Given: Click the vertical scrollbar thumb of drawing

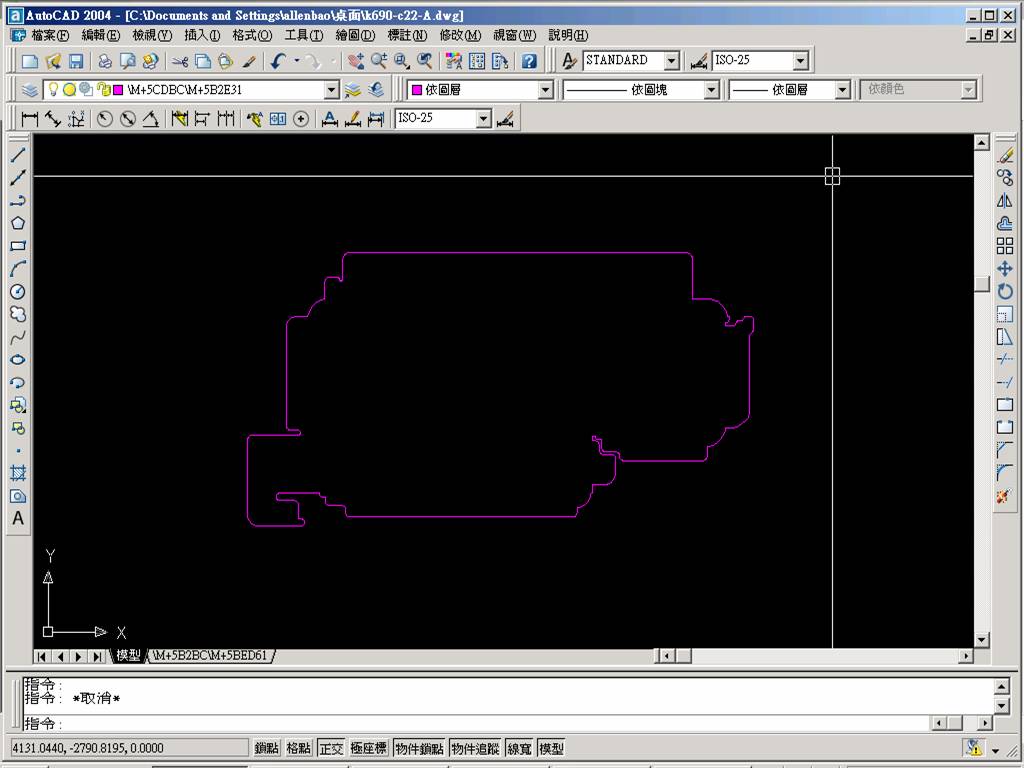Looking at the screenshot, I should click(x=982, y=284).
